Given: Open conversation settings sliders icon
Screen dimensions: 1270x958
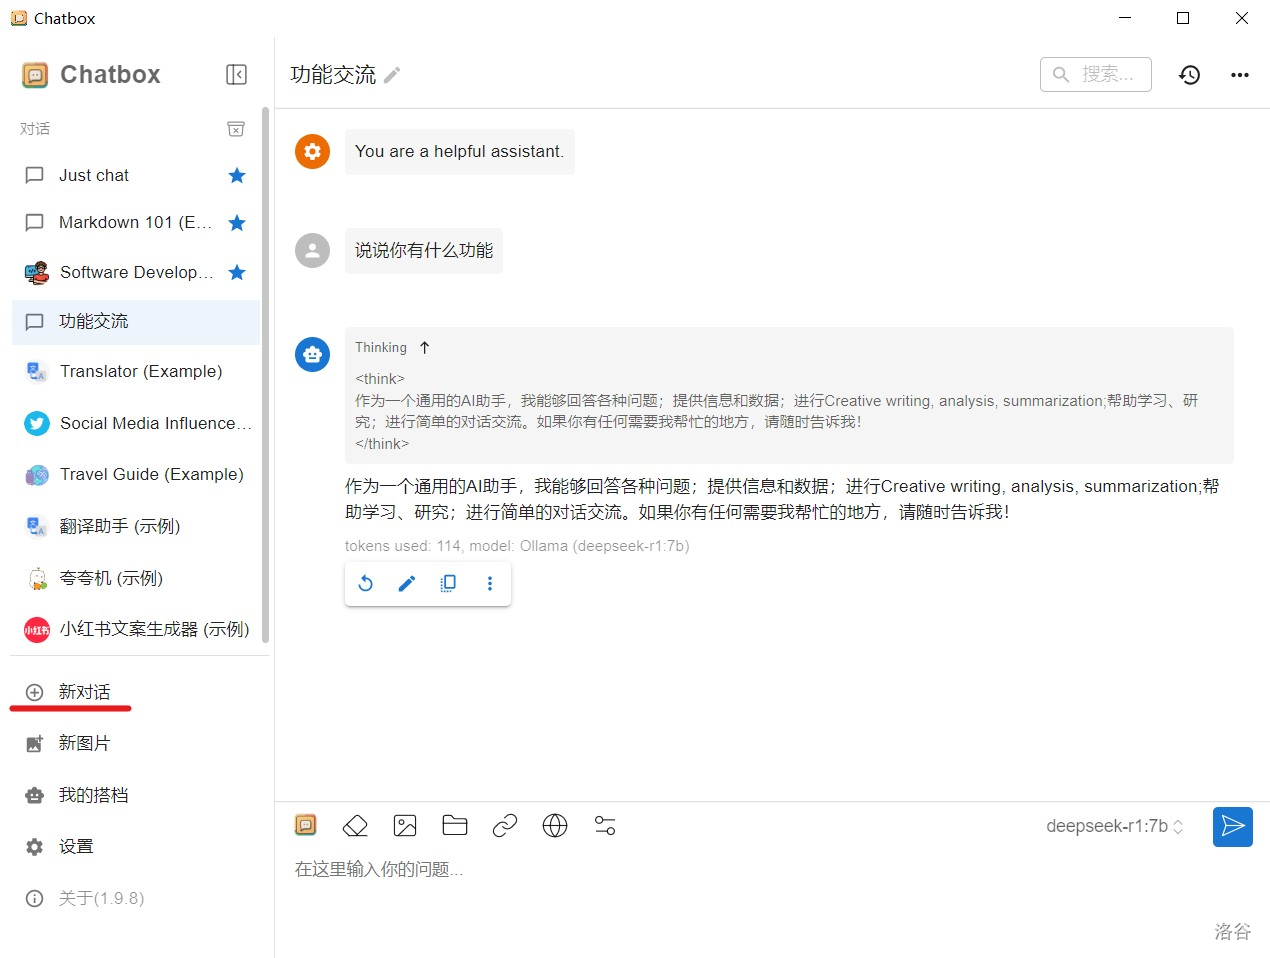Looking at the screenshot, I should tap(605, 826).
